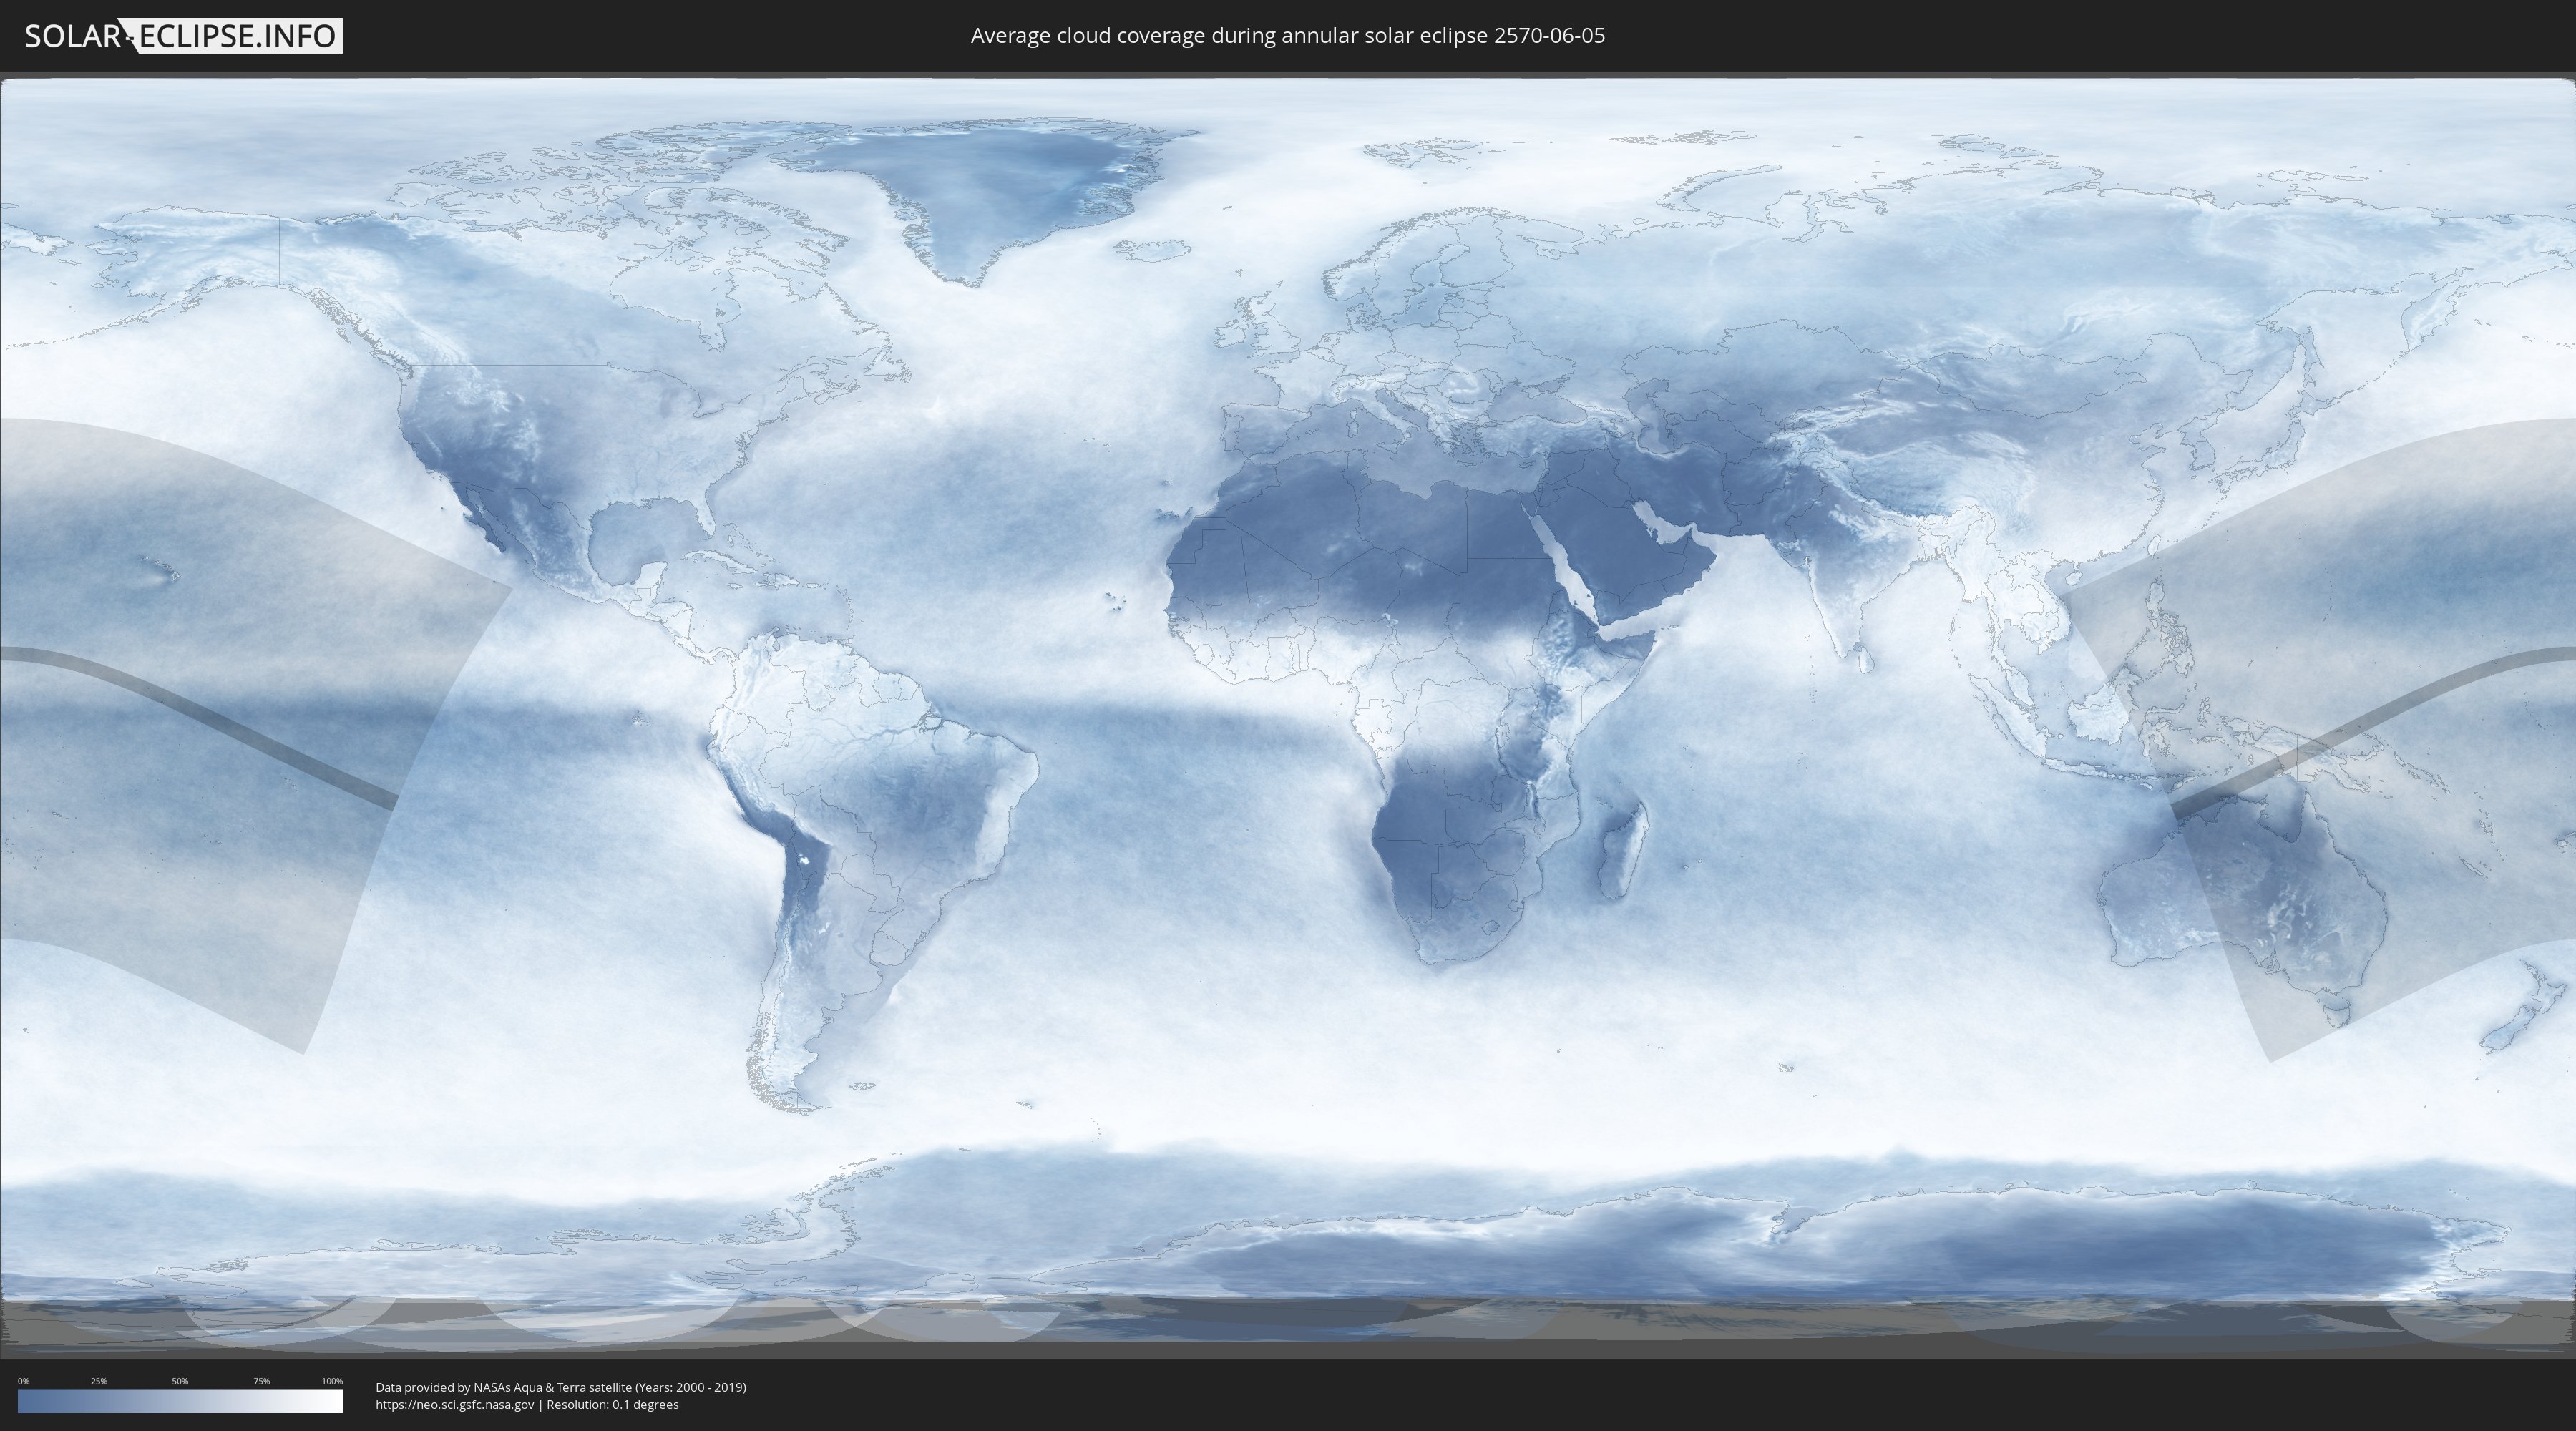Click the 75% legend label
The image size is (2576, 1431).
(261, 1381)
